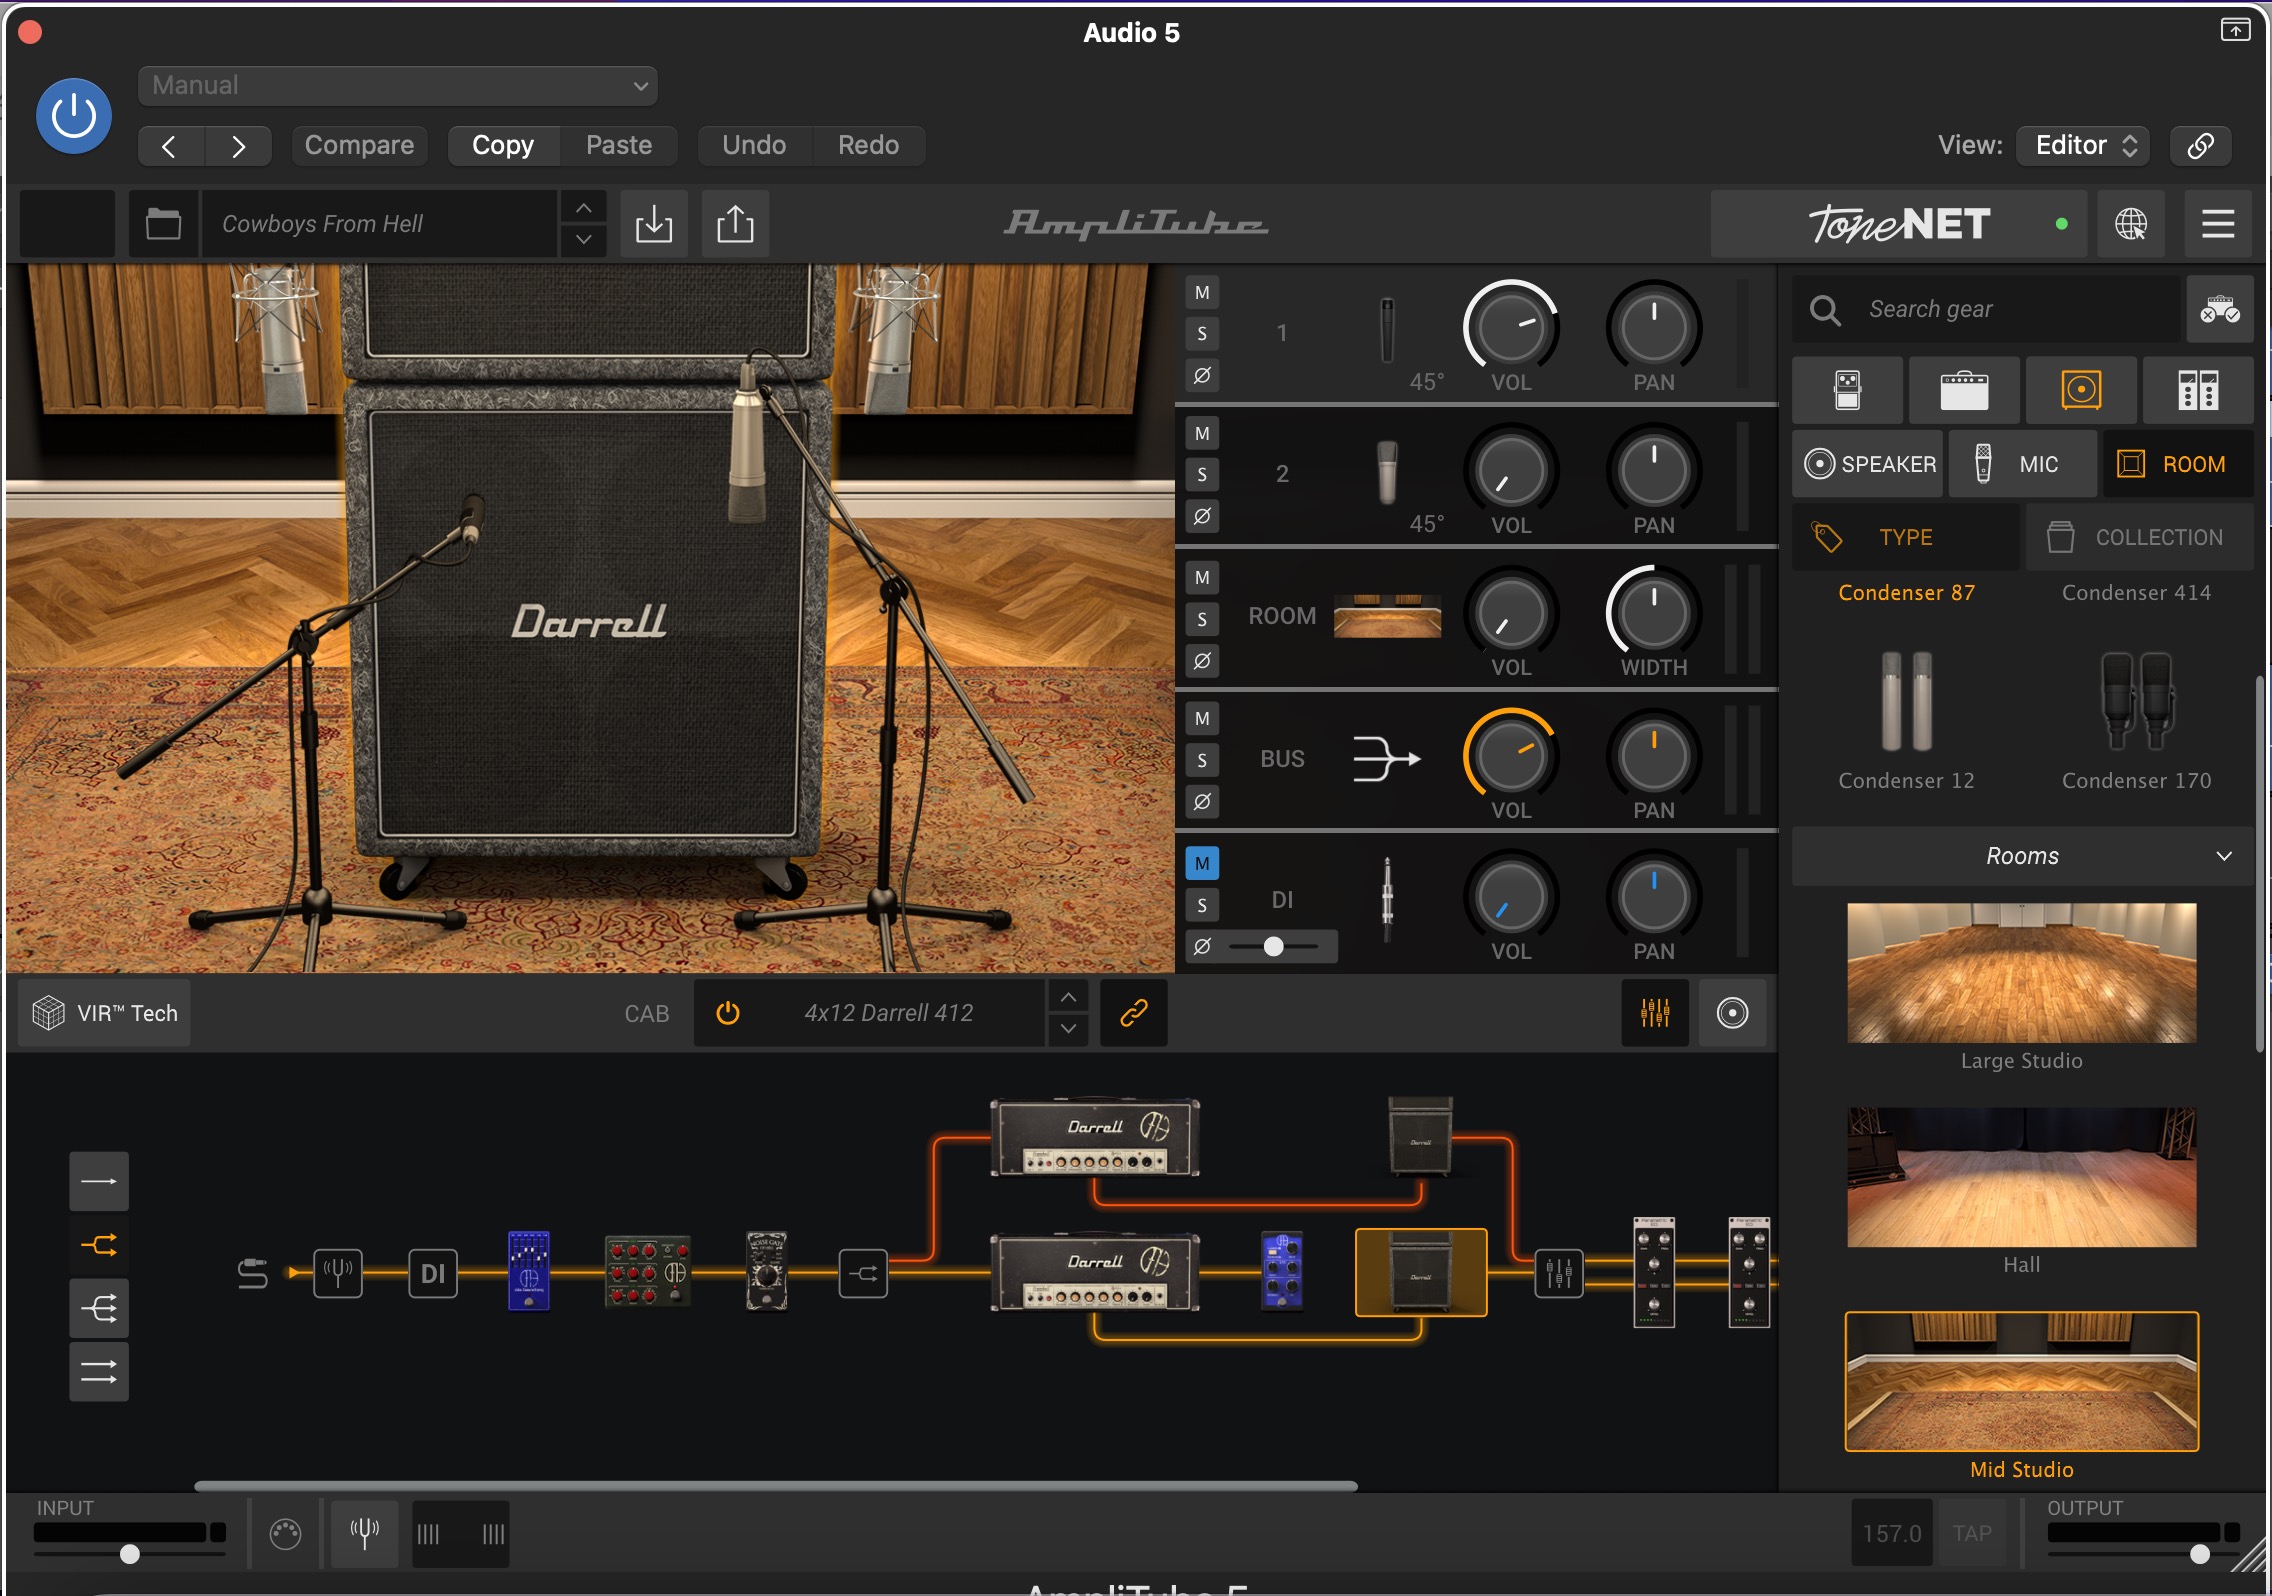Click the tuner block in signal chain
This screenshot has width=2272, height=1596.
coord(338,1274)
